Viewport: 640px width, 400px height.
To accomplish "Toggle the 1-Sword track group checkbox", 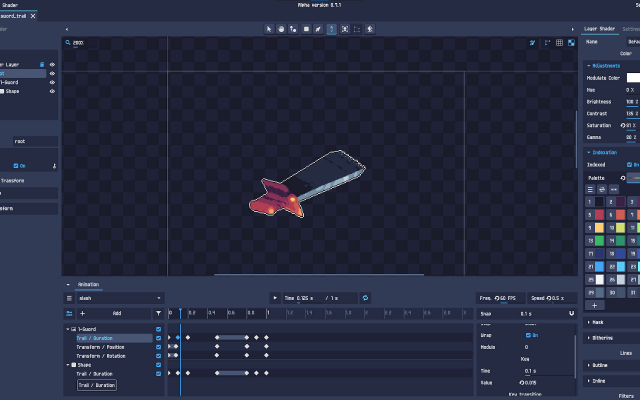I will coord(158,329).
